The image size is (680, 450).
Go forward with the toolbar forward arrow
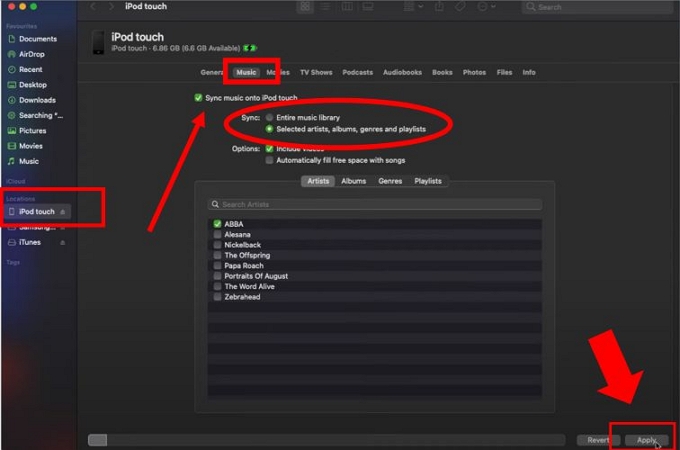click(x=111, y=7)
